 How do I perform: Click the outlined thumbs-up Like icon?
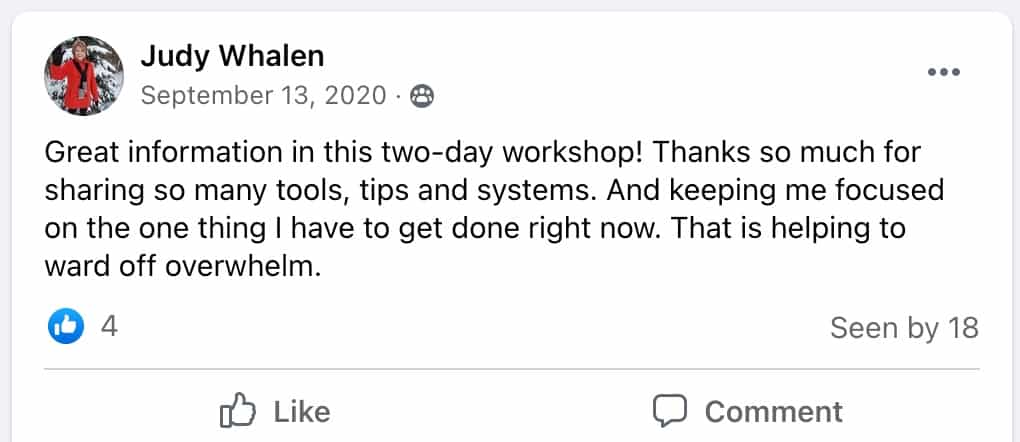236,411
